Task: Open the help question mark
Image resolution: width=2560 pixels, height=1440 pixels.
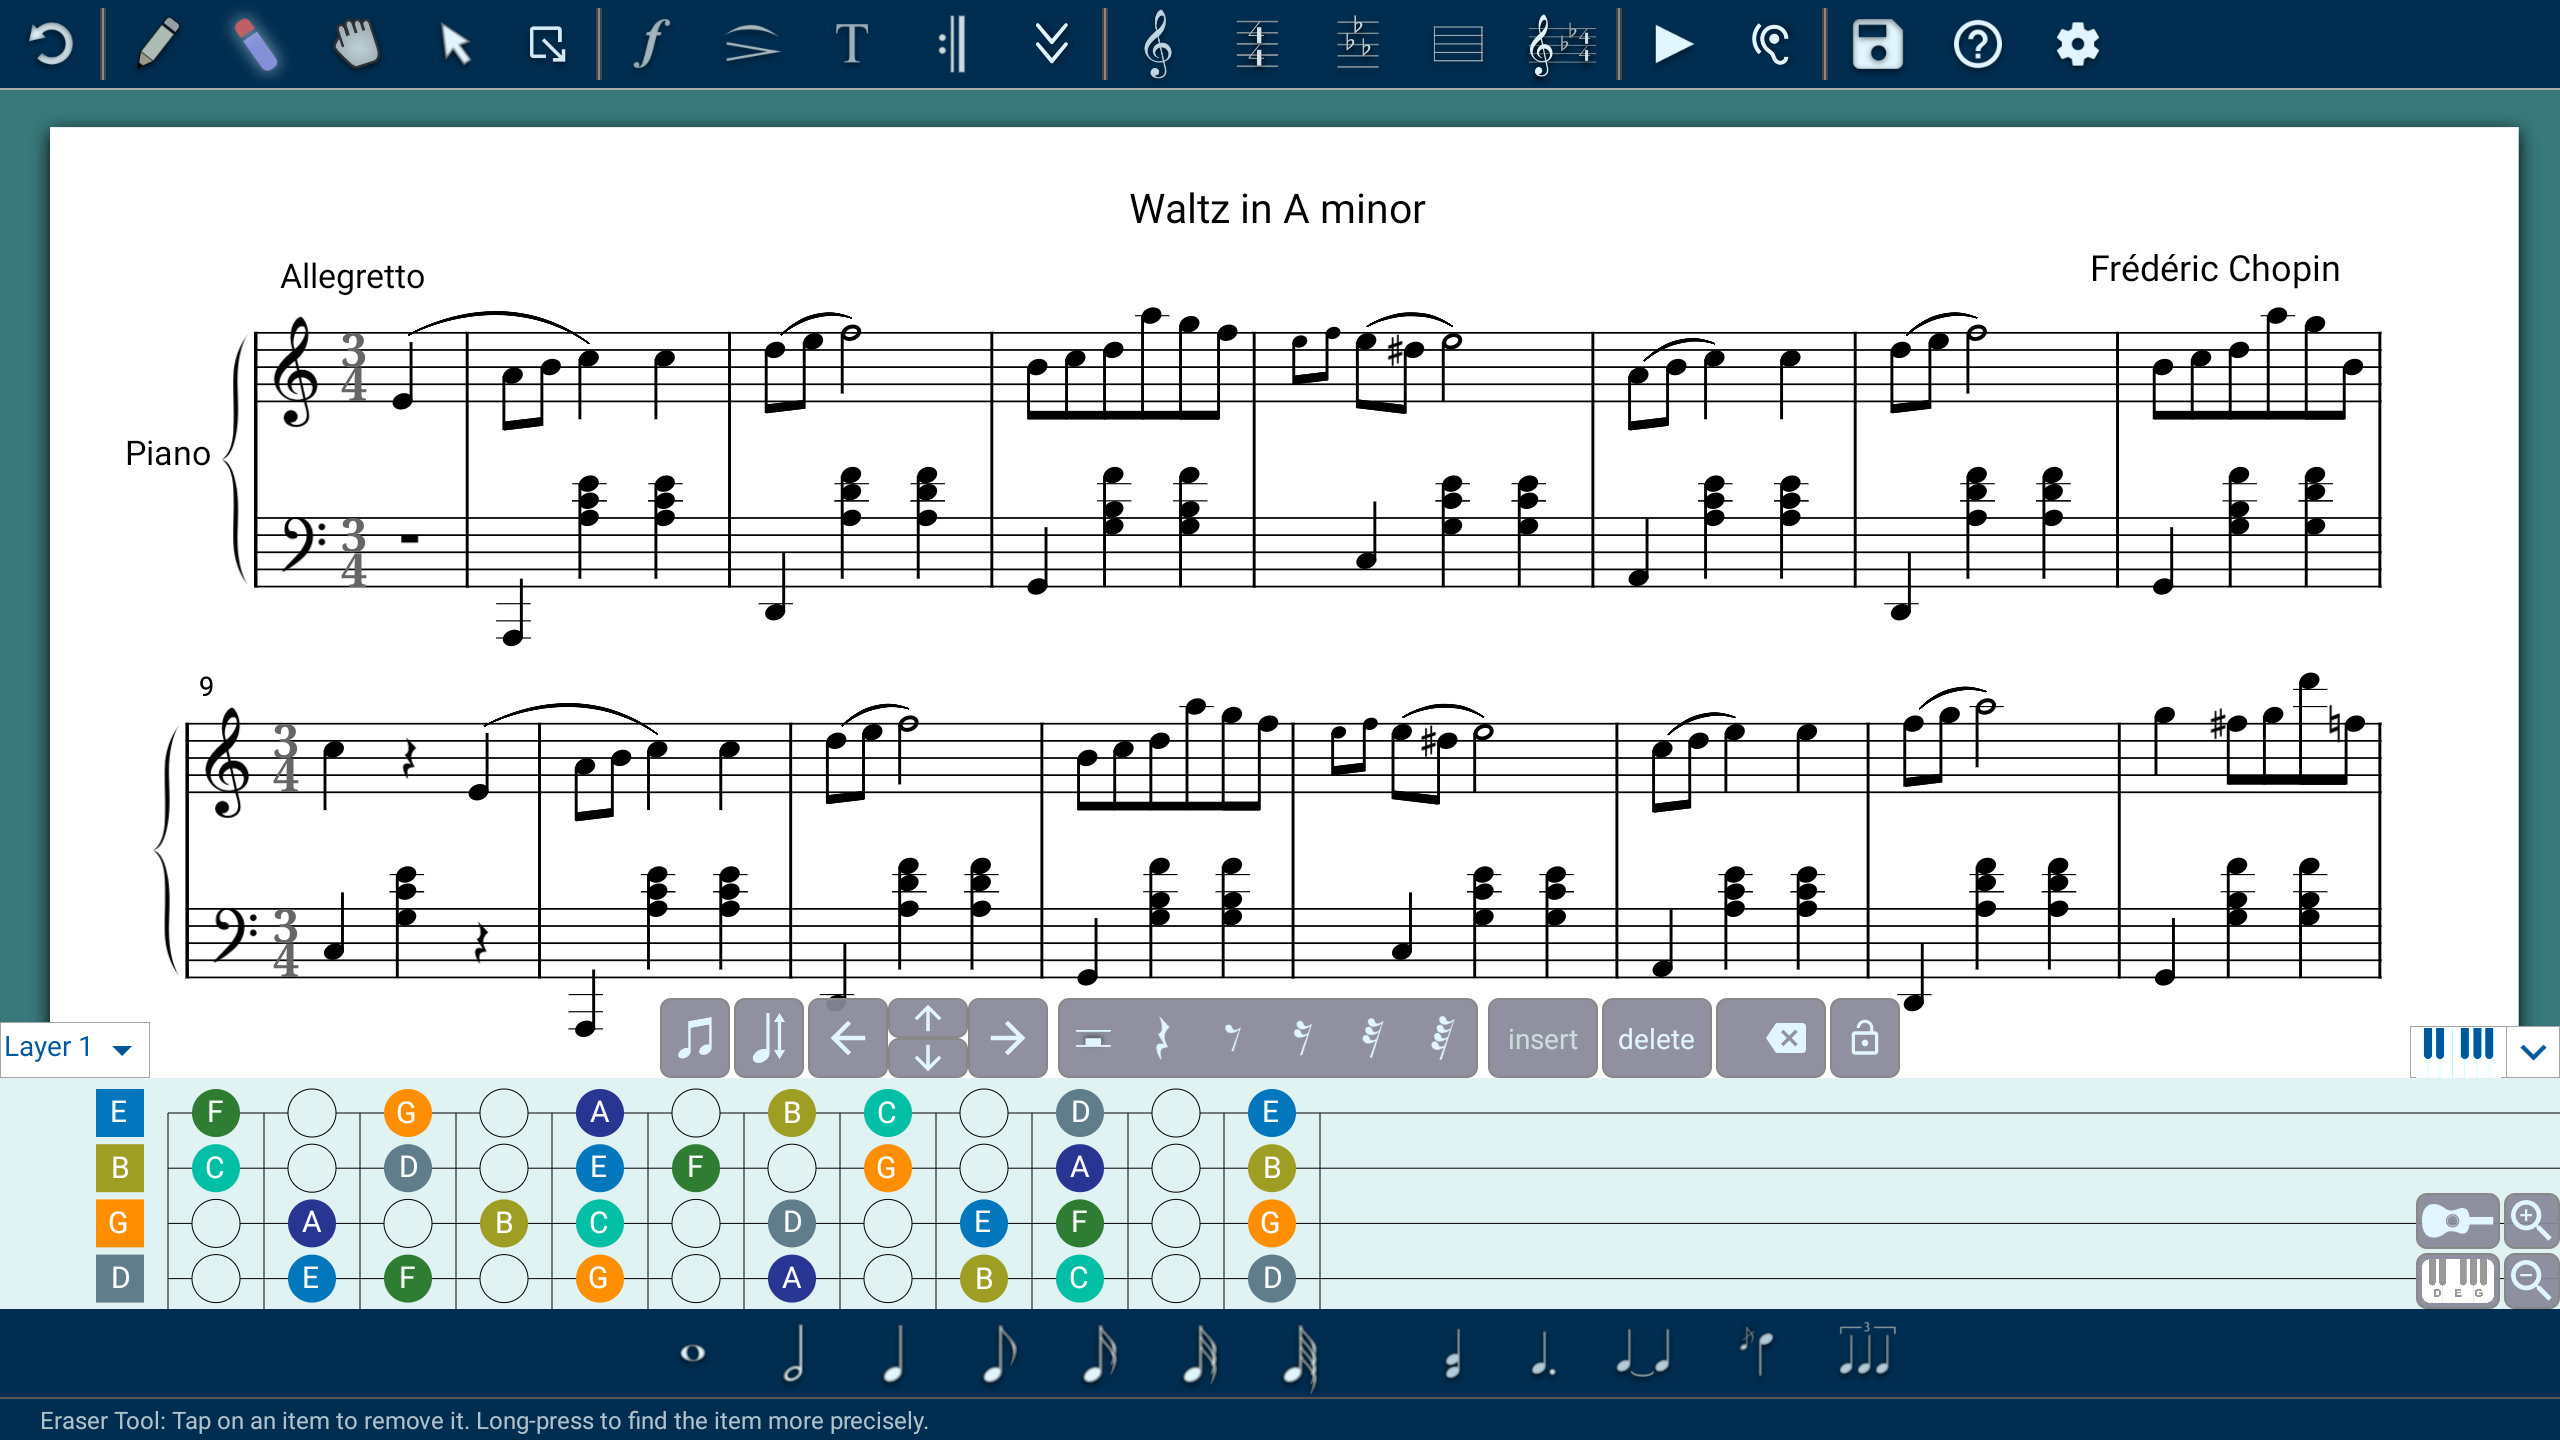Action: pyautogui.click(x=1977, y=44)
